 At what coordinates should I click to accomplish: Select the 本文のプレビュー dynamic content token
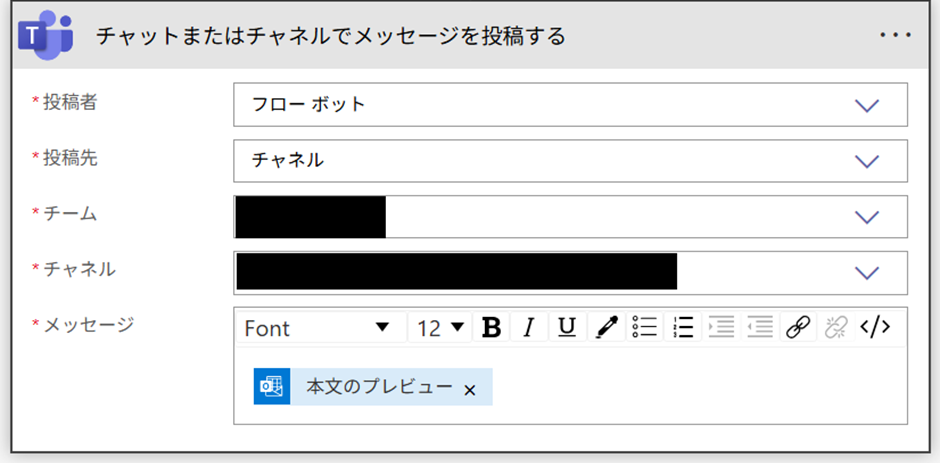(373, 387)
